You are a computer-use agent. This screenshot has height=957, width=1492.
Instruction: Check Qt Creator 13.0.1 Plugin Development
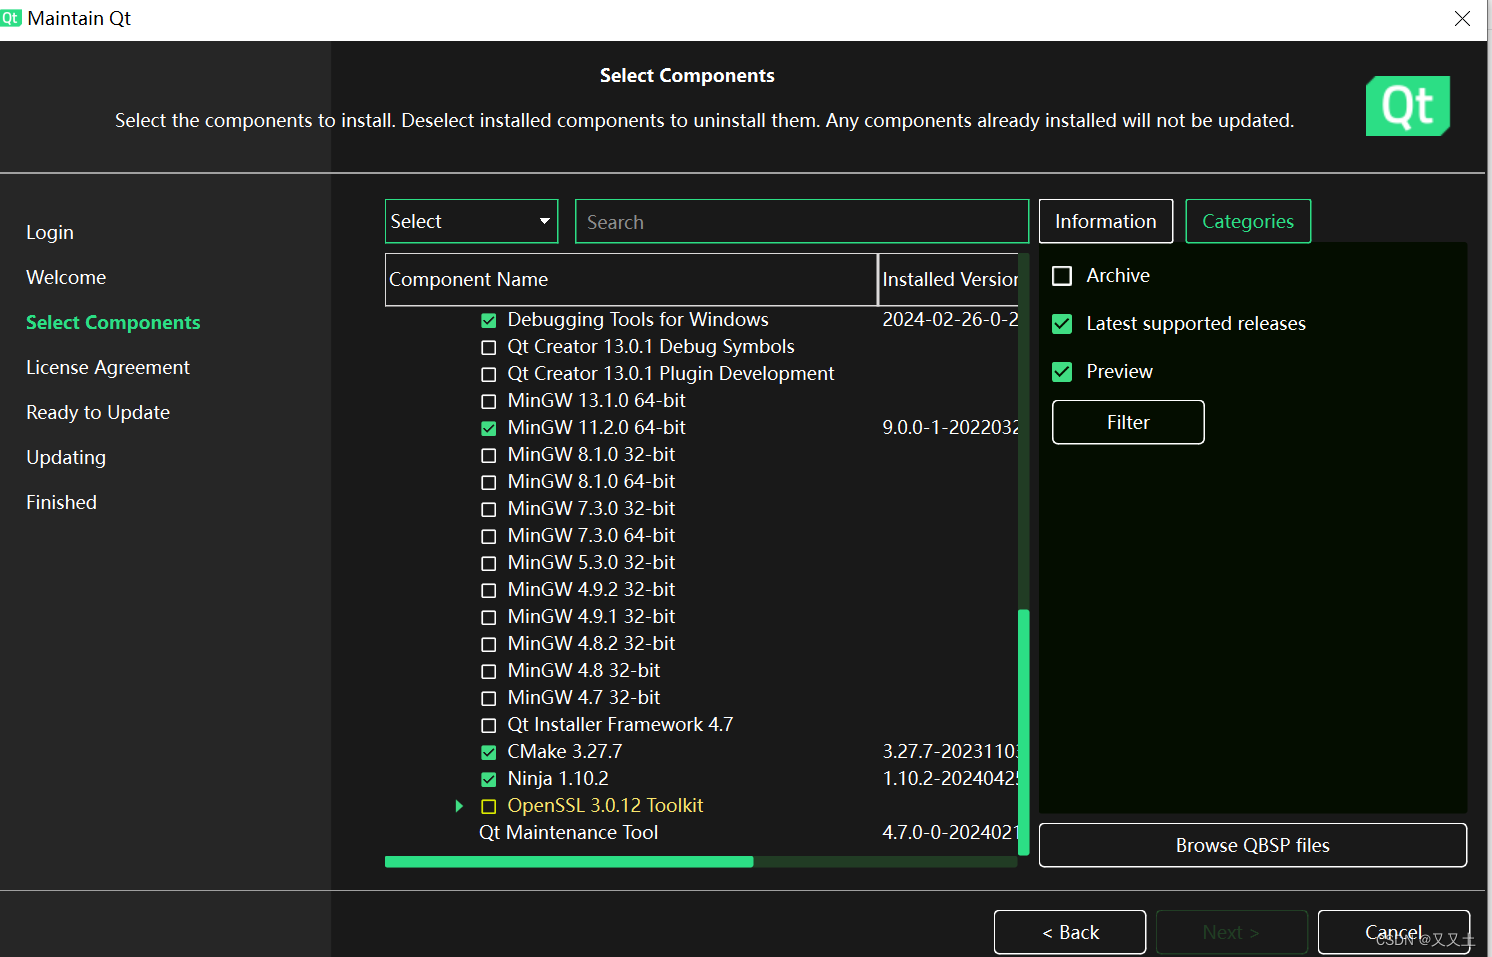489,375
